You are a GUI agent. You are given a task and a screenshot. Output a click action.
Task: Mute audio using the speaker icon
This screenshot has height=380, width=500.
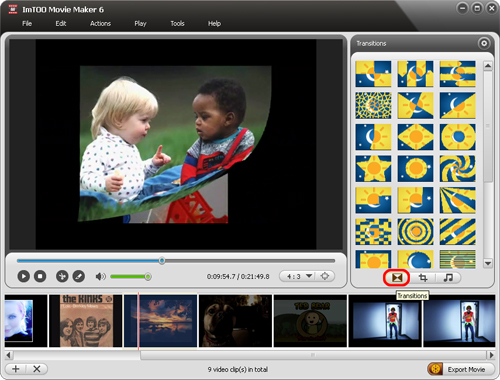[x=100, y=276]
